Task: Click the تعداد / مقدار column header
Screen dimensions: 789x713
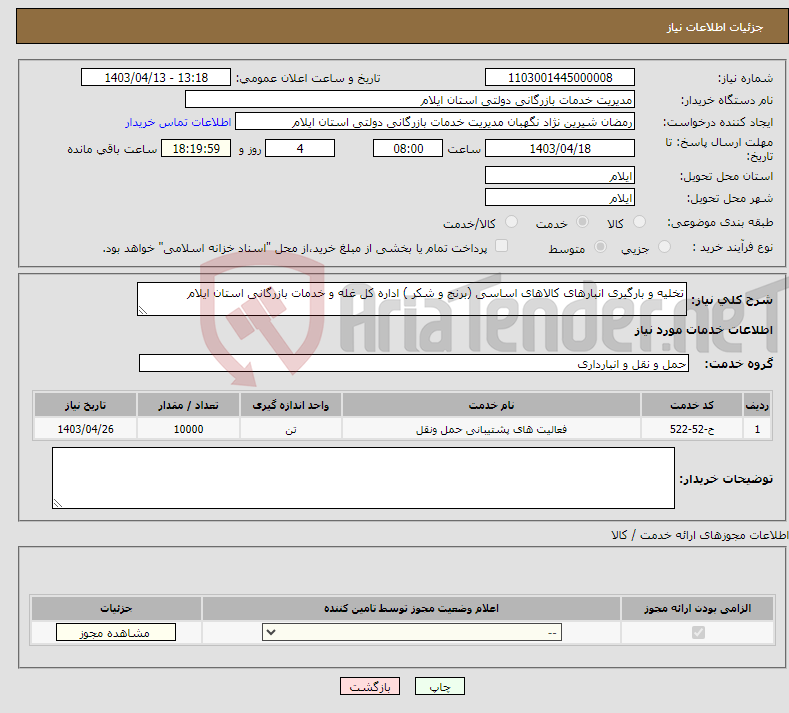Action: pos(188,405)
